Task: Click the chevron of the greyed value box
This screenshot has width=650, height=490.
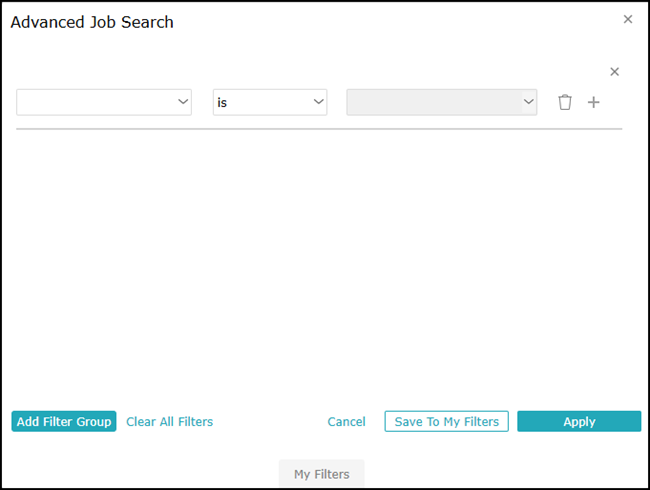Action: click(x=528, y=102)
